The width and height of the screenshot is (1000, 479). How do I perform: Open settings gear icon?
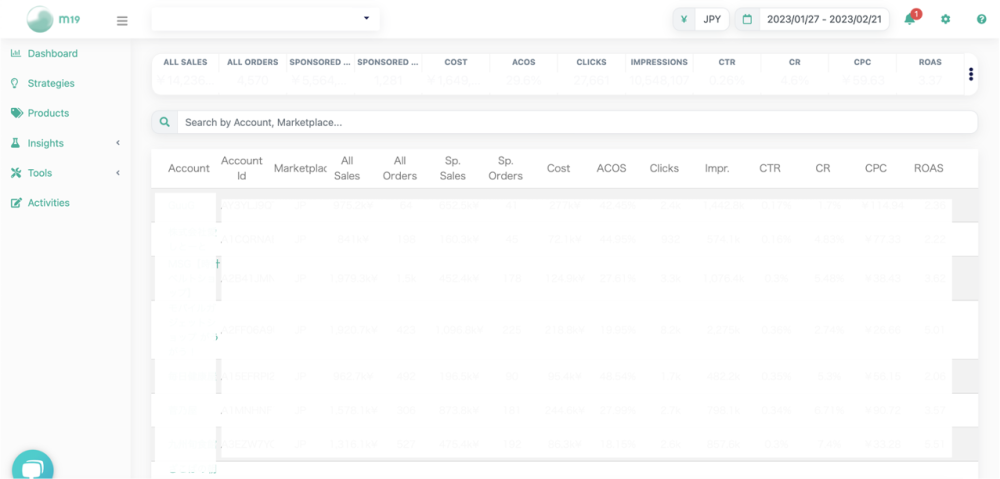click(x=946, y=19)
